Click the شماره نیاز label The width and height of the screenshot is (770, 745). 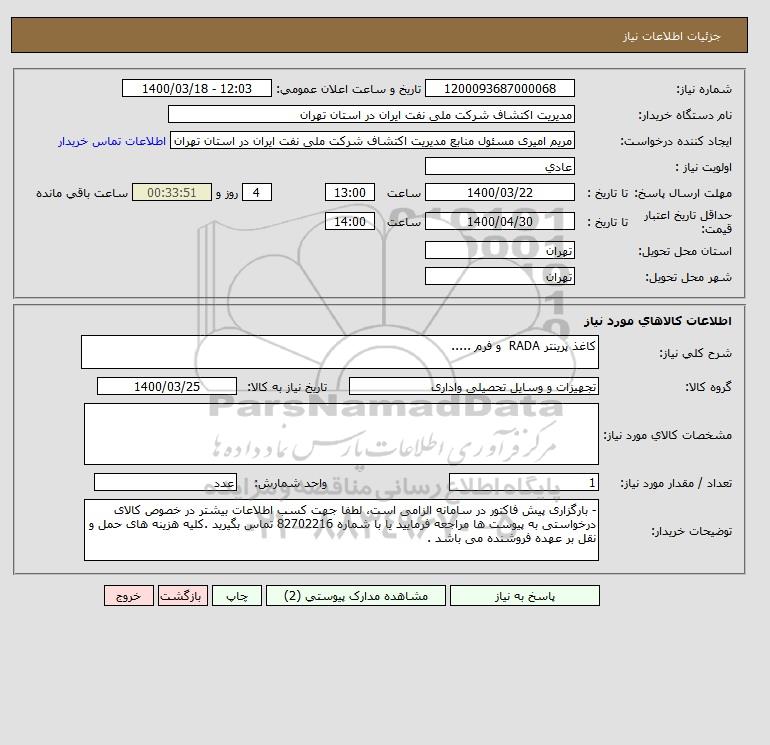[x=704, y=89]
